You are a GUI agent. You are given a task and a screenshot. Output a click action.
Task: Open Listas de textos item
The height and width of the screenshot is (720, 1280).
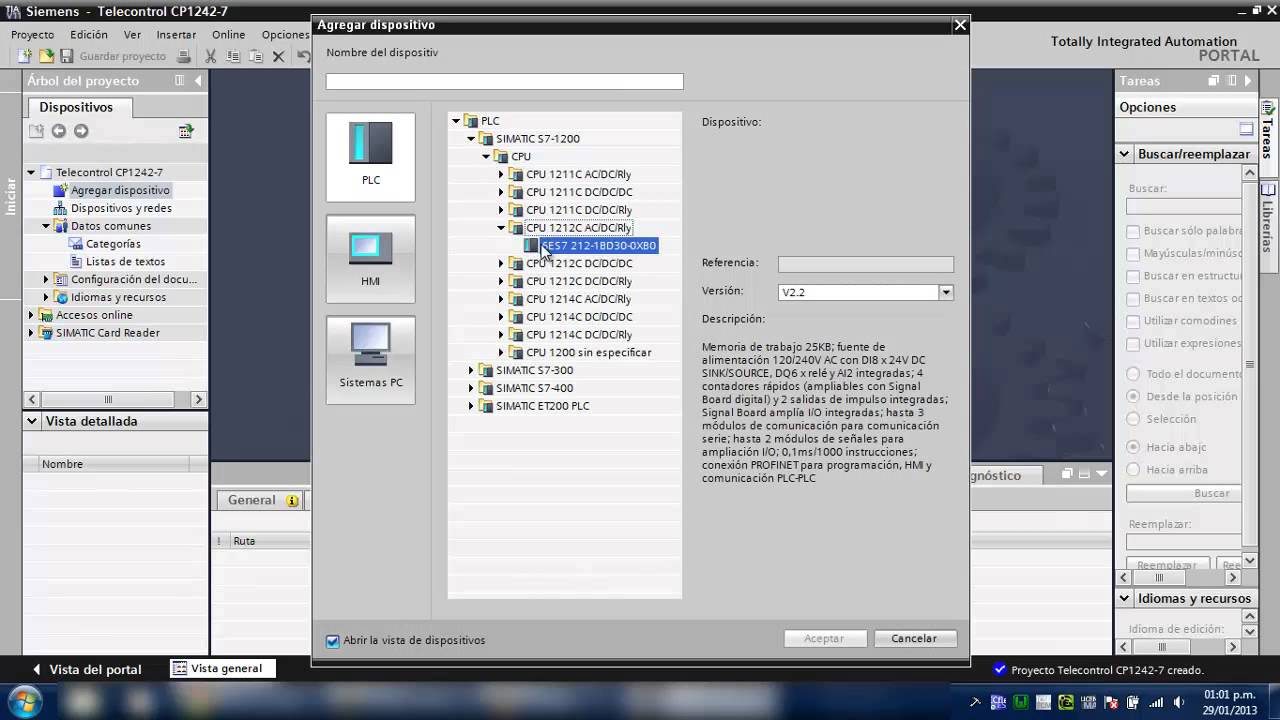(x=125, y=262)
